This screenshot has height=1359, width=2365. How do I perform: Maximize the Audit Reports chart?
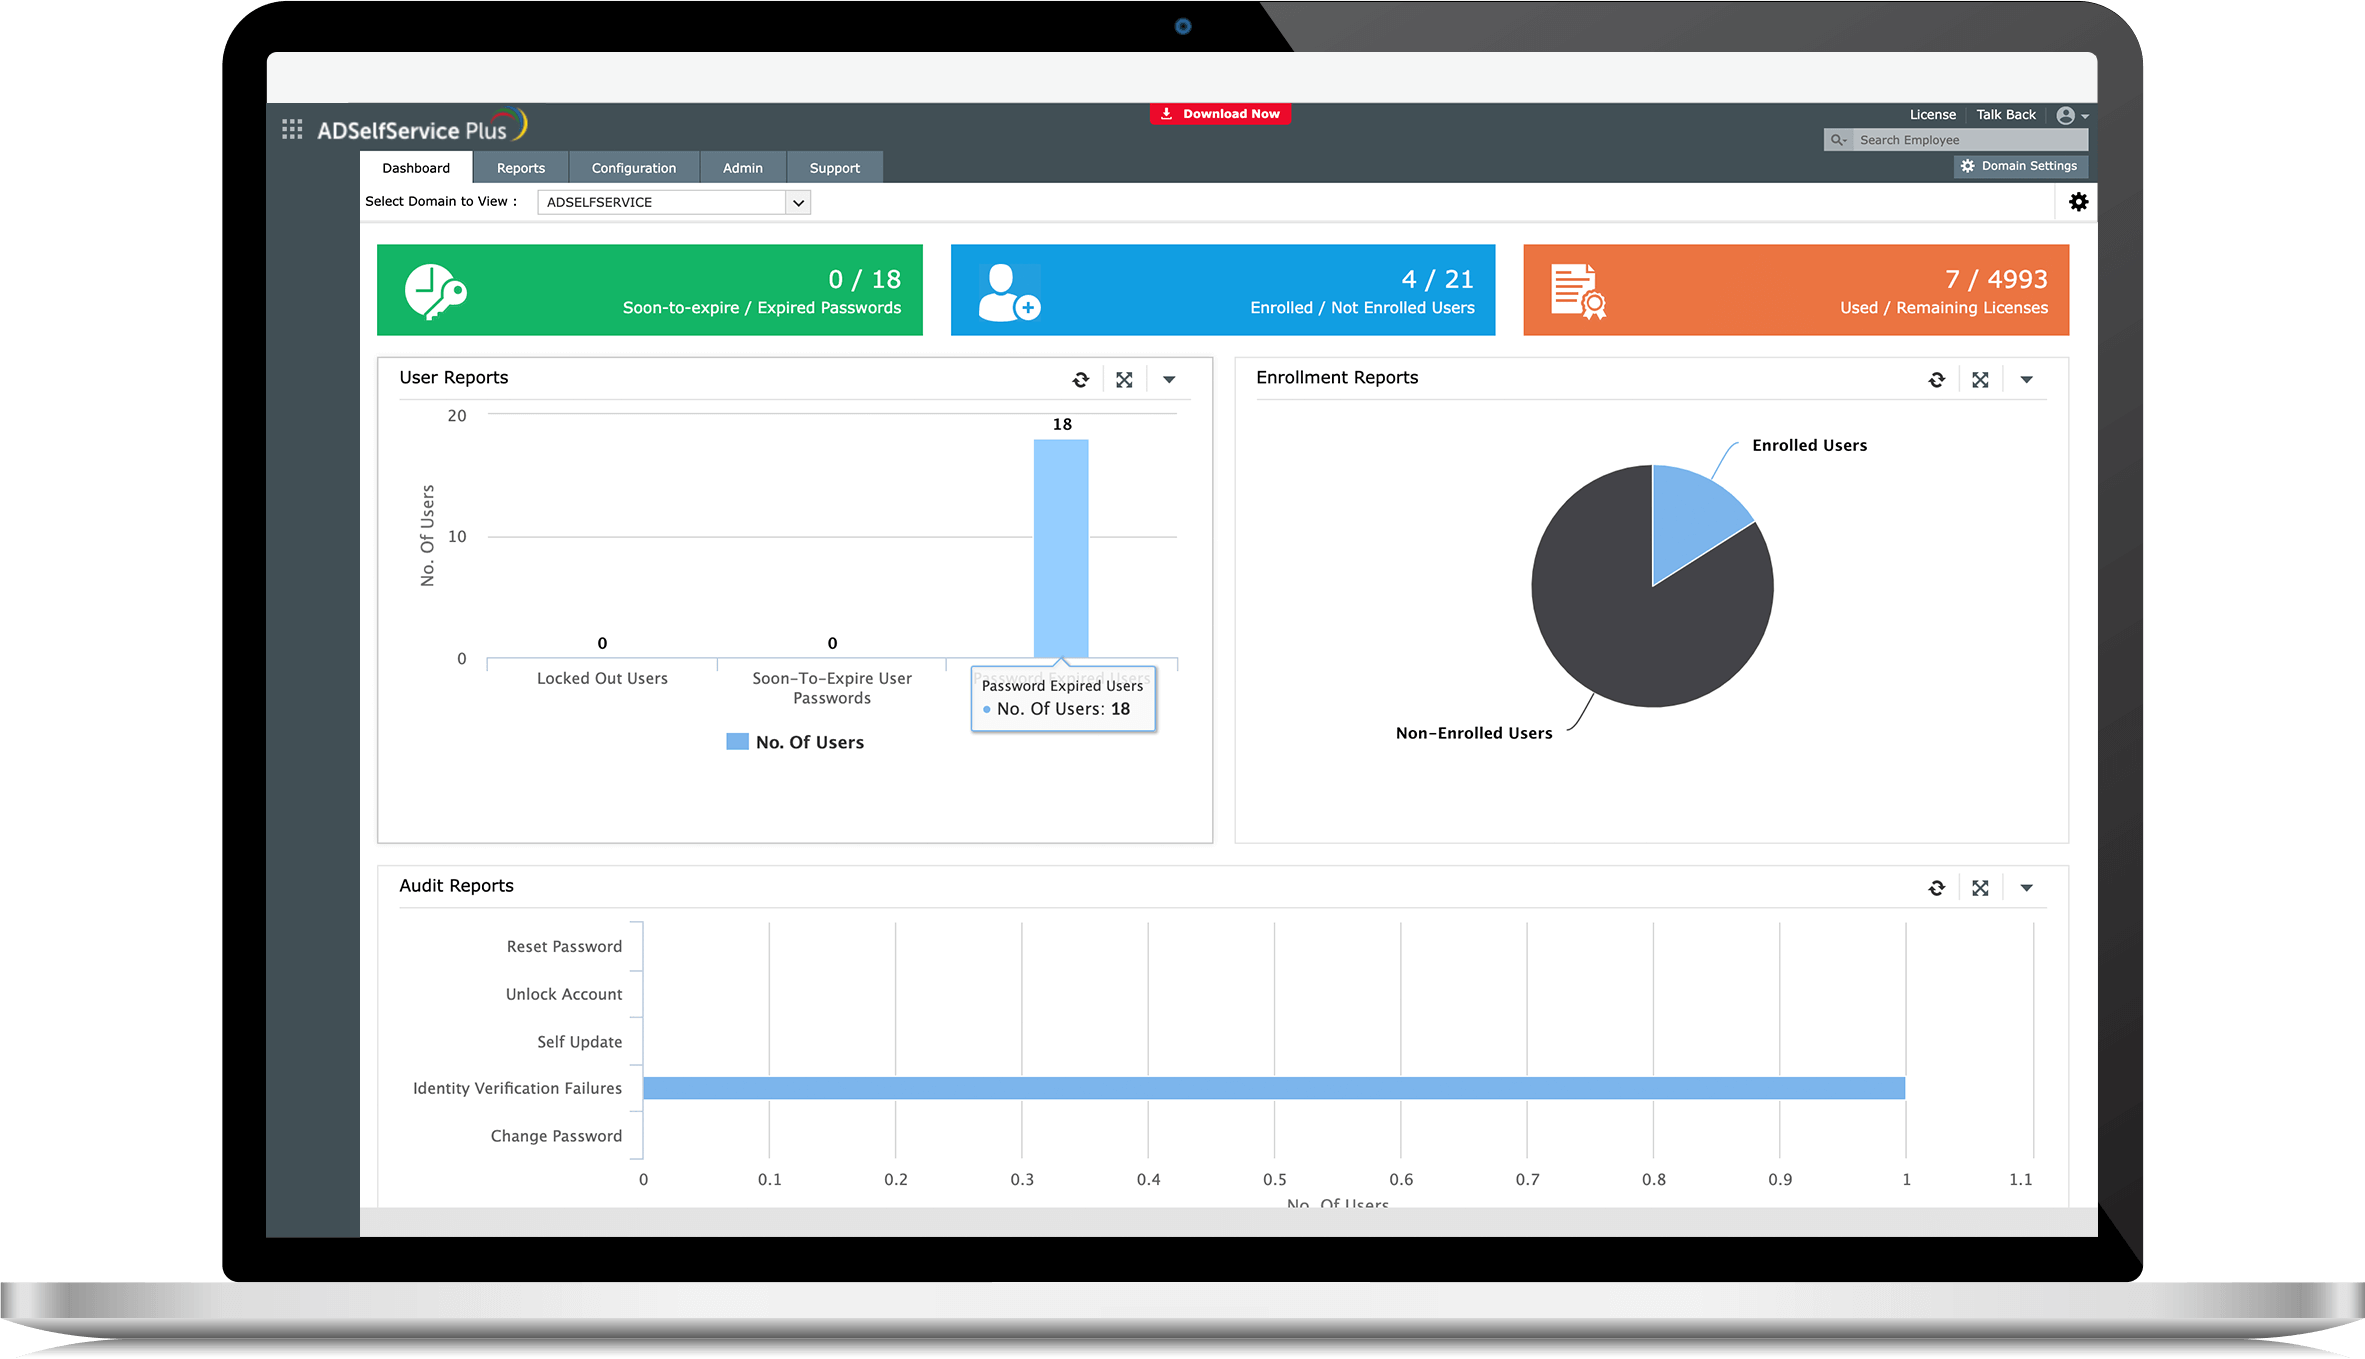tap(1980, 888)
